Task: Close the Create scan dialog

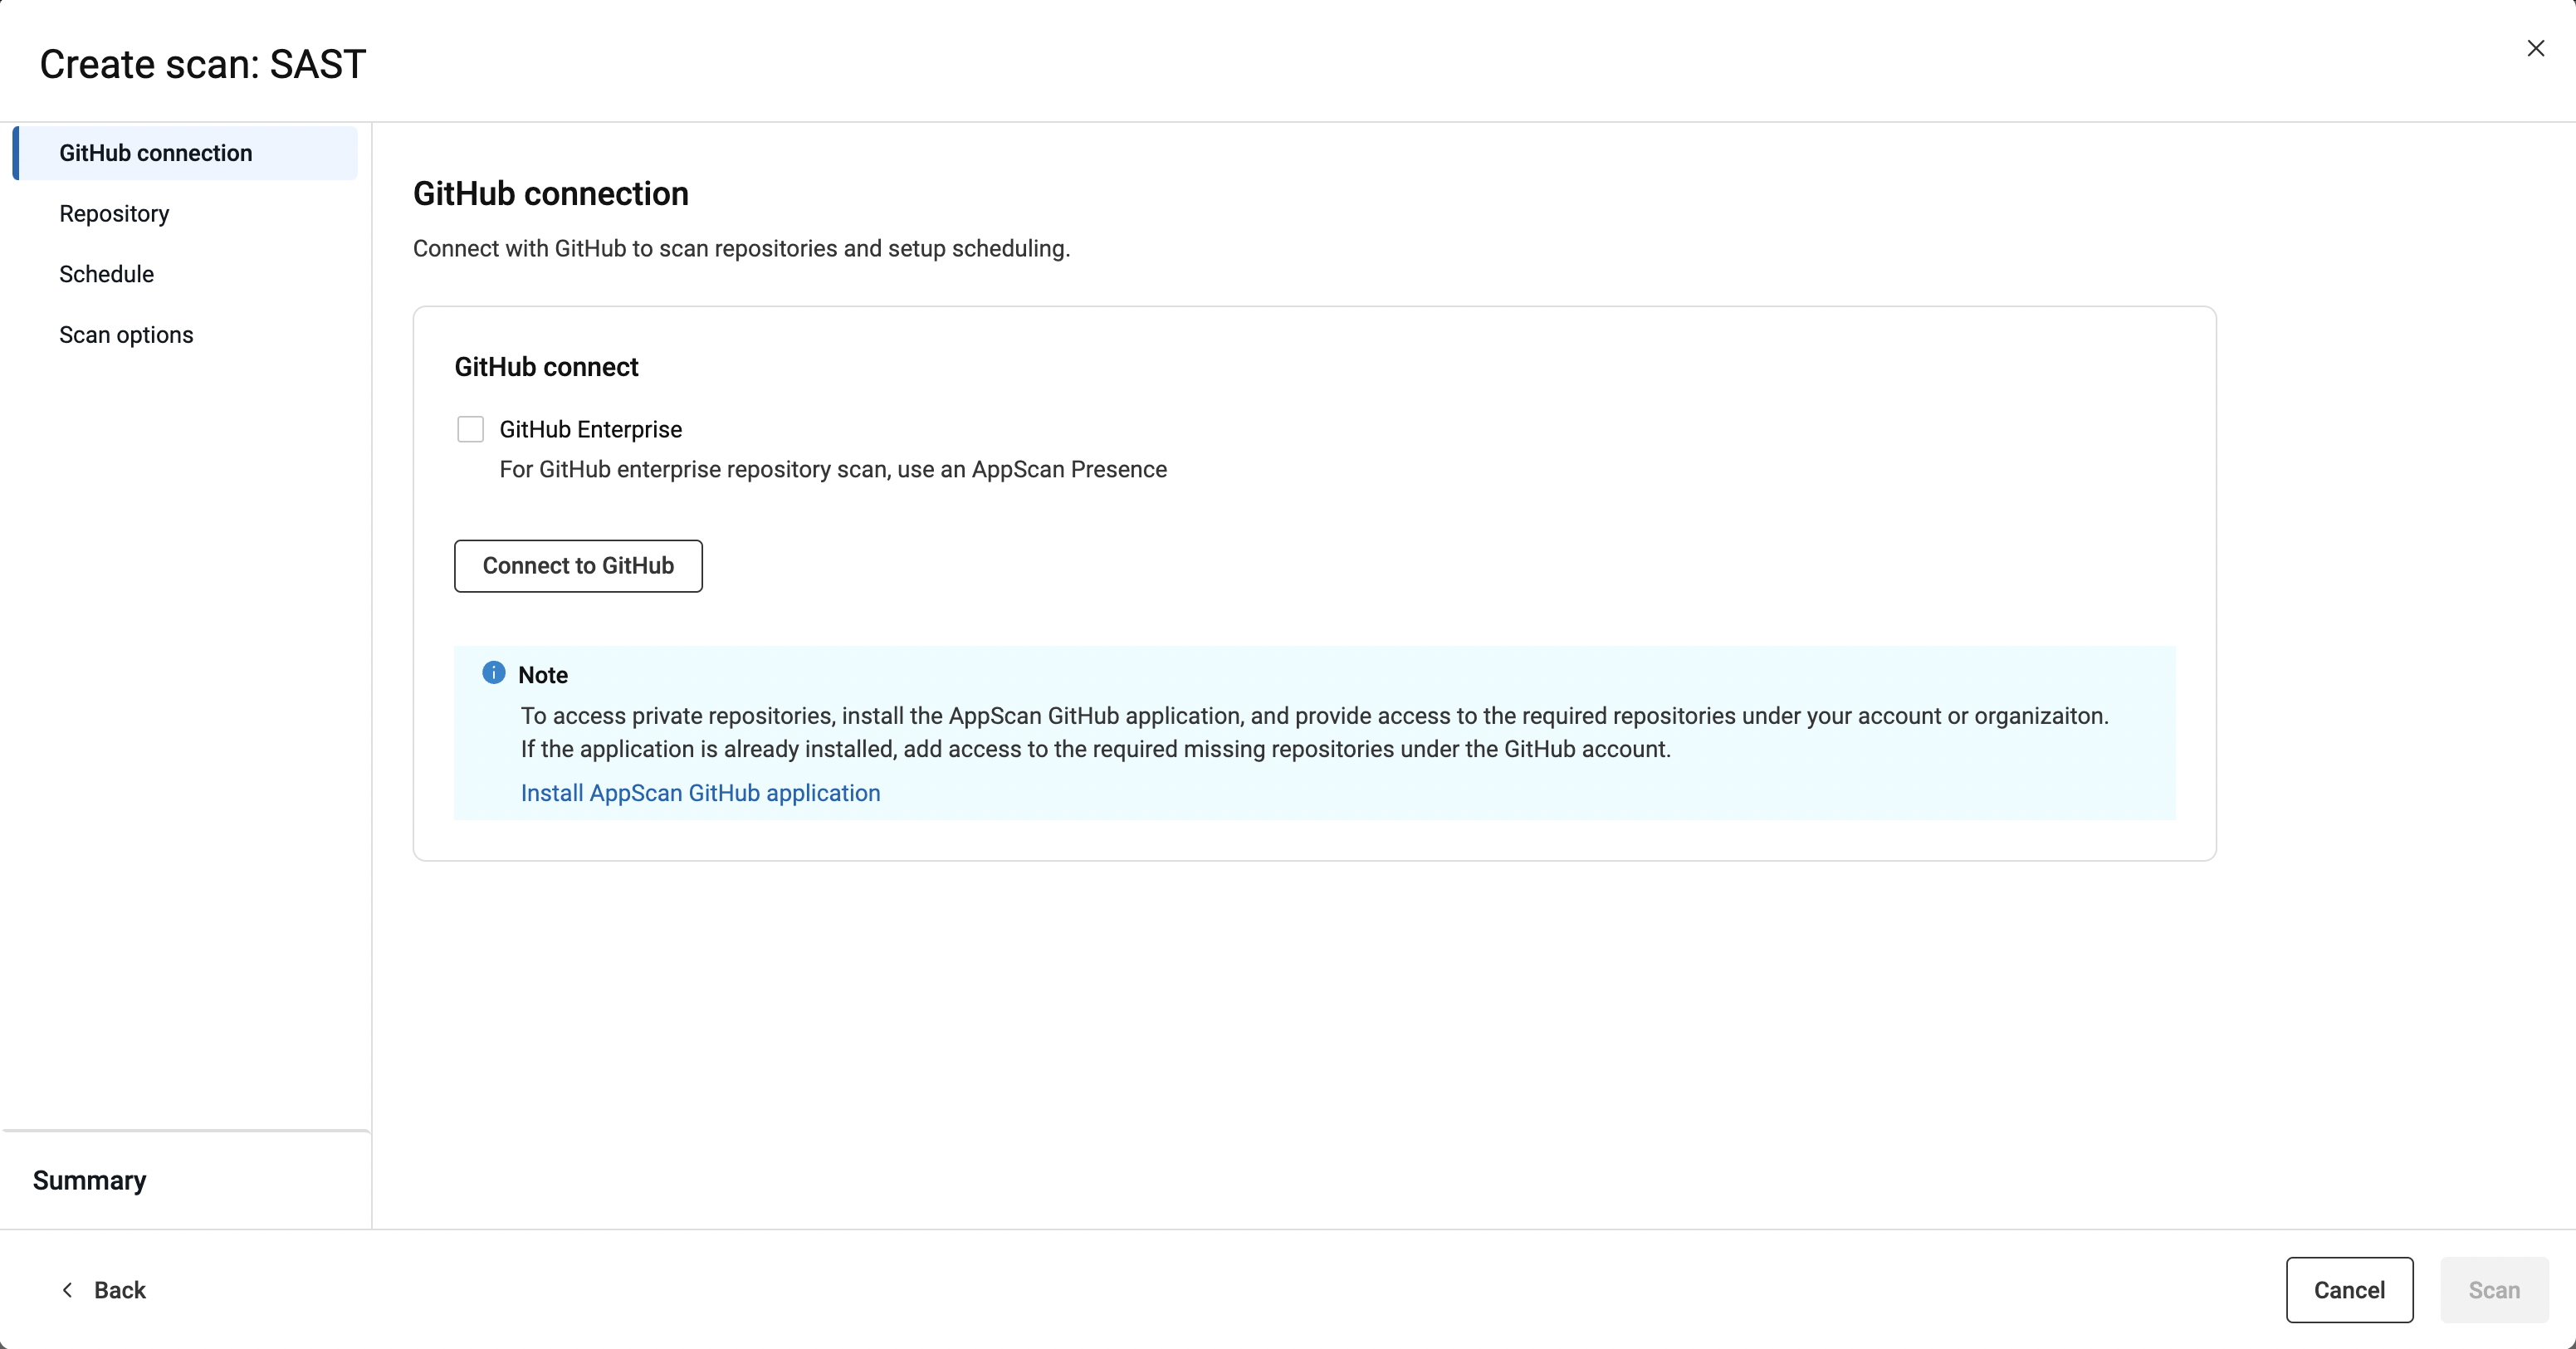Action: pyautogui.click(x=2535, y=48)
